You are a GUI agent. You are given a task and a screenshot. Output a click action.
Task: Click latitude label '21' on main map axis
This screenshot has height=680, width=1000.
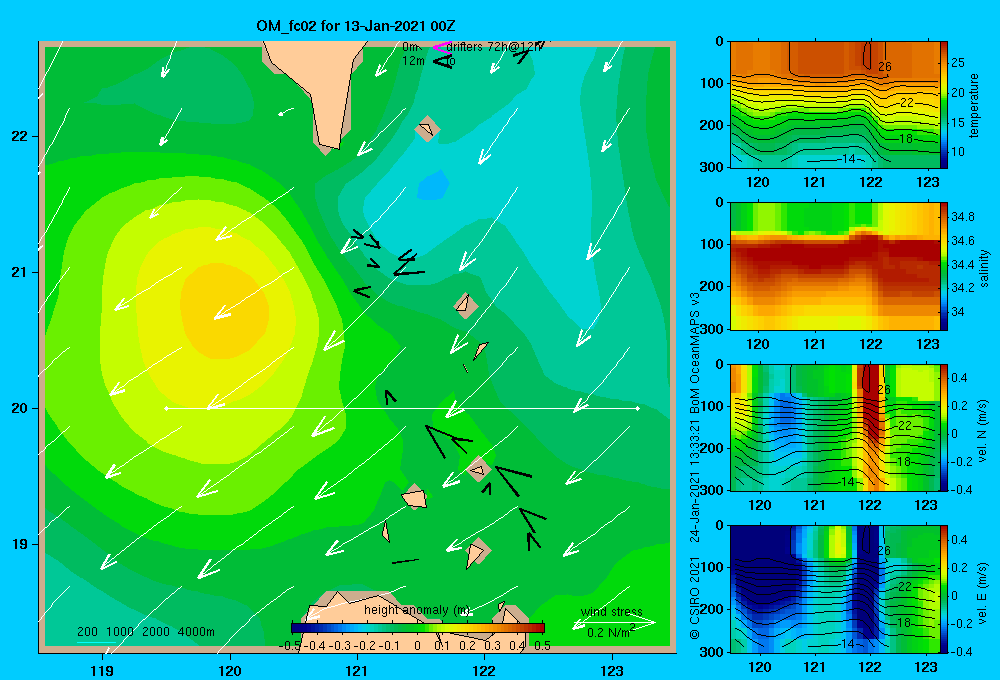pyautogui.click(x=19, y=272)
